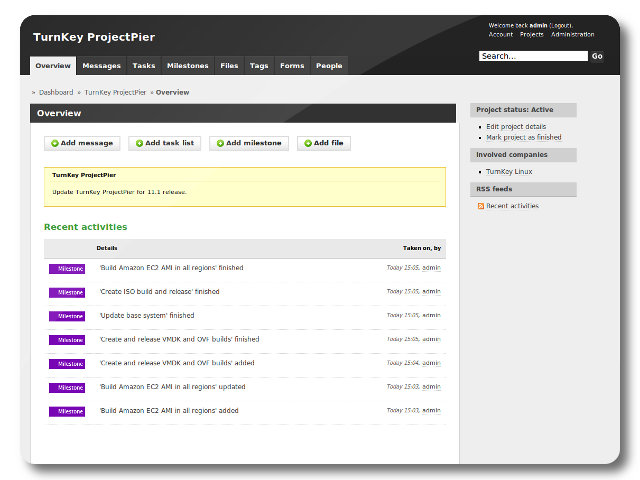Click Mark project as finished link
Screen dimensions: 640x480
[x=524, y=138]
